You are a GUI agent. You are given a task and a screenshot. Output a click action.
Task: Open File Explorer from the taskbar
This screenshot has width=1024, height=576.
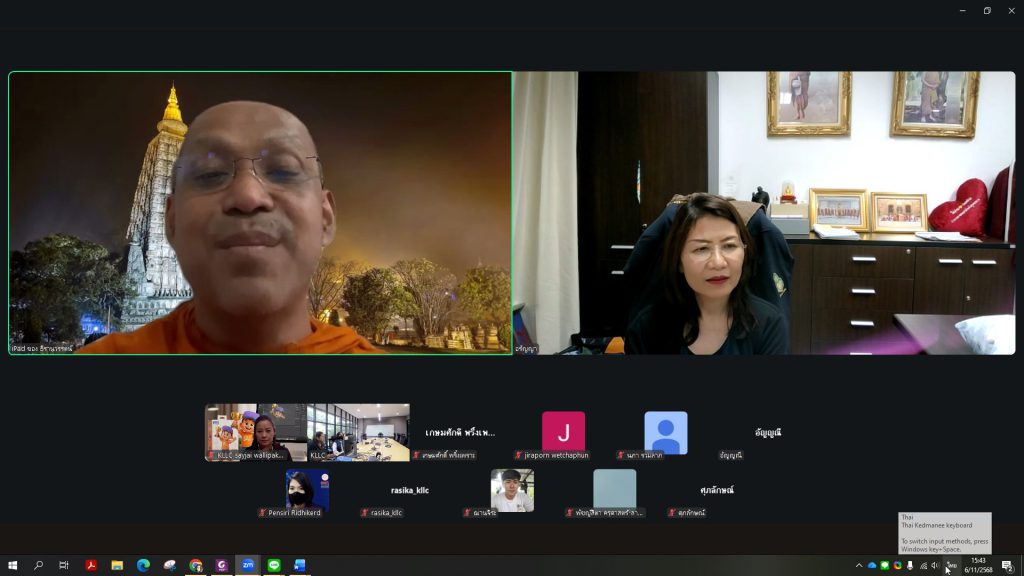pos(117,565)
